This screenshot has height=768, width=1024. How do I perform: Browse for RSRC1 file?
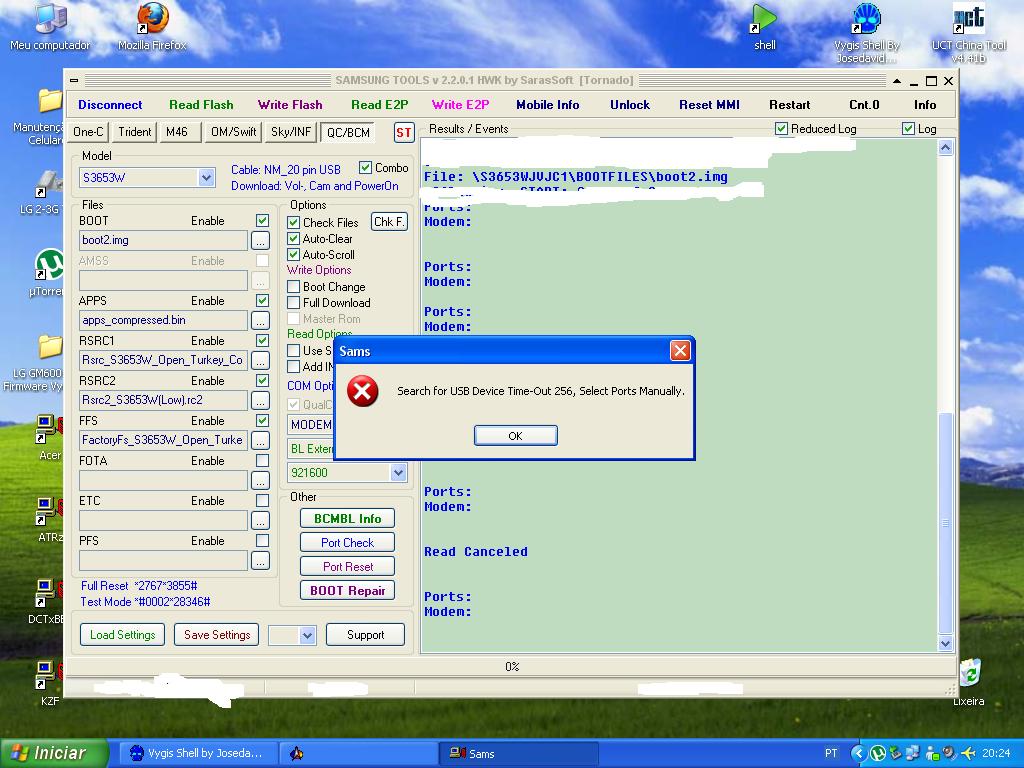[260, 360]
